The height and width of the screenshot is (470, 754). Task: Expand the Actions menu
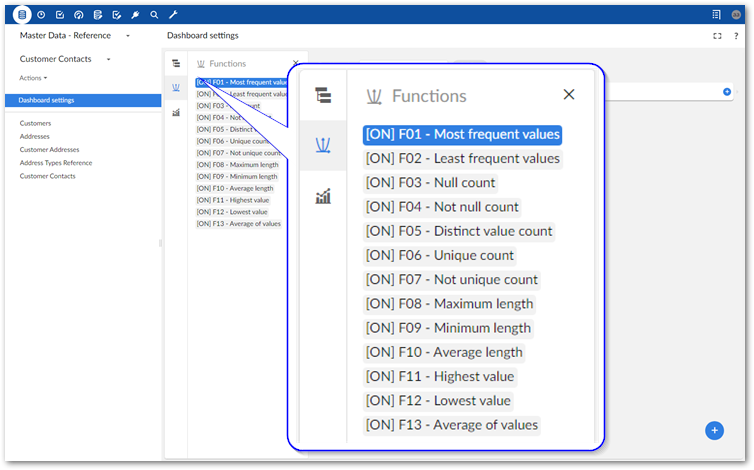(x=33, y=78)
